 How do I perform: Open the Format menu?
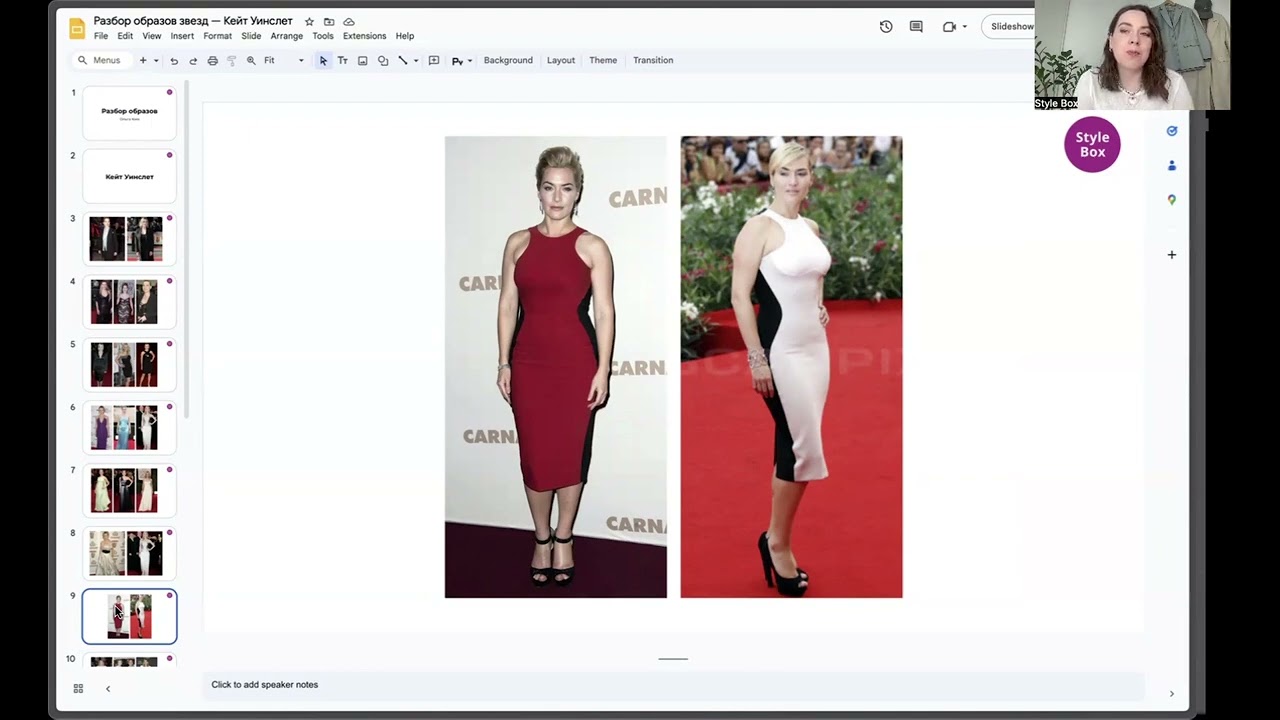click(x=217, y=36)
